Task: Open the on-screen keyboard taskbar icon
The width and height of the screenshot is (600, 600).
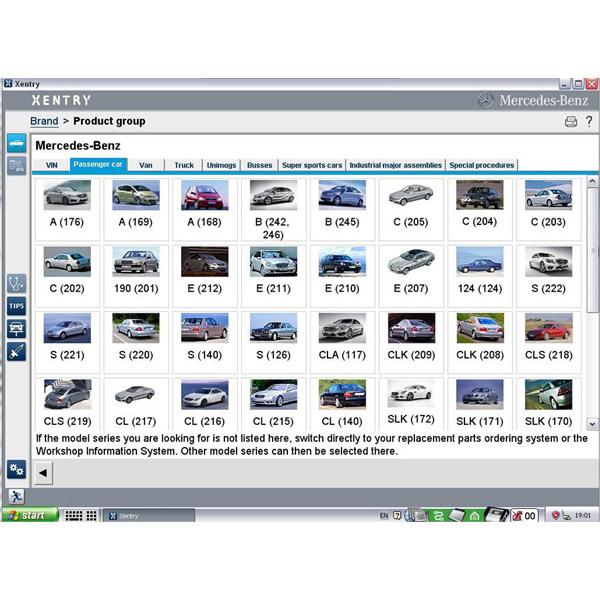Action: [x=73, y=515]
